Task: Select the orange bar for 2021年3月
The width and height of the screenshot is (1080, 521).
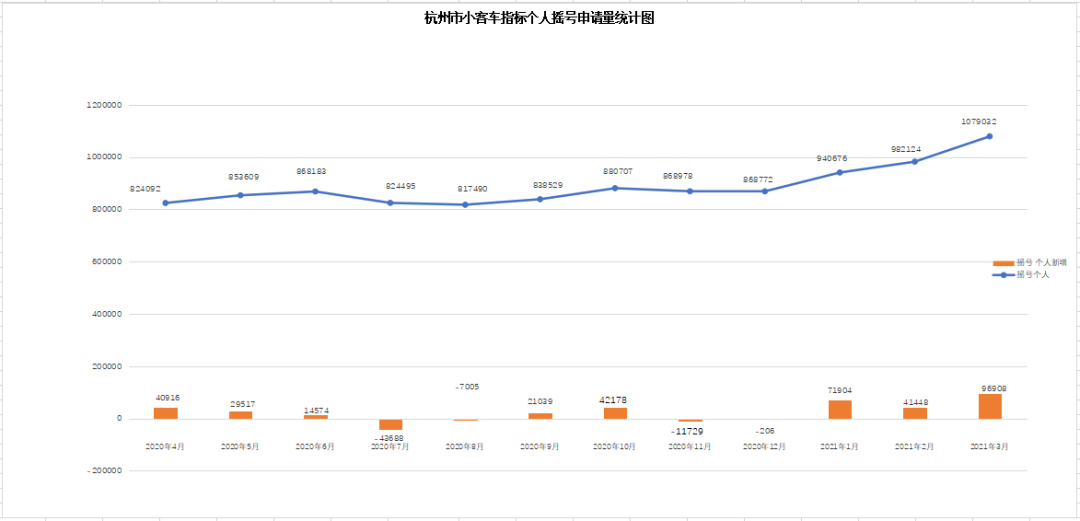Action: point(990,406)
